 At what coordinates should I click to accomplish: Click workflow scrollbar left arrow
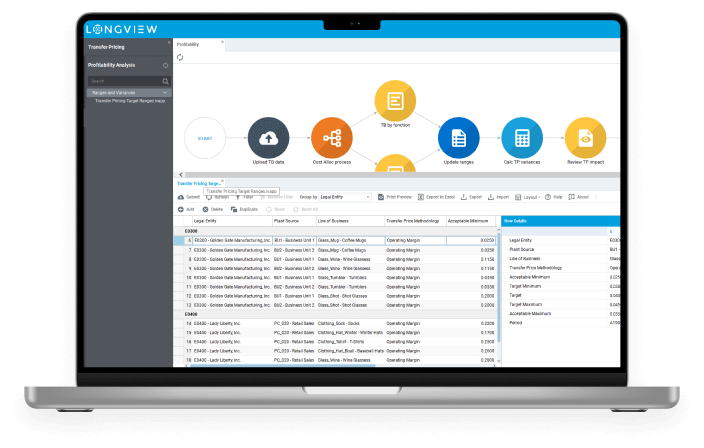(181, 175)
